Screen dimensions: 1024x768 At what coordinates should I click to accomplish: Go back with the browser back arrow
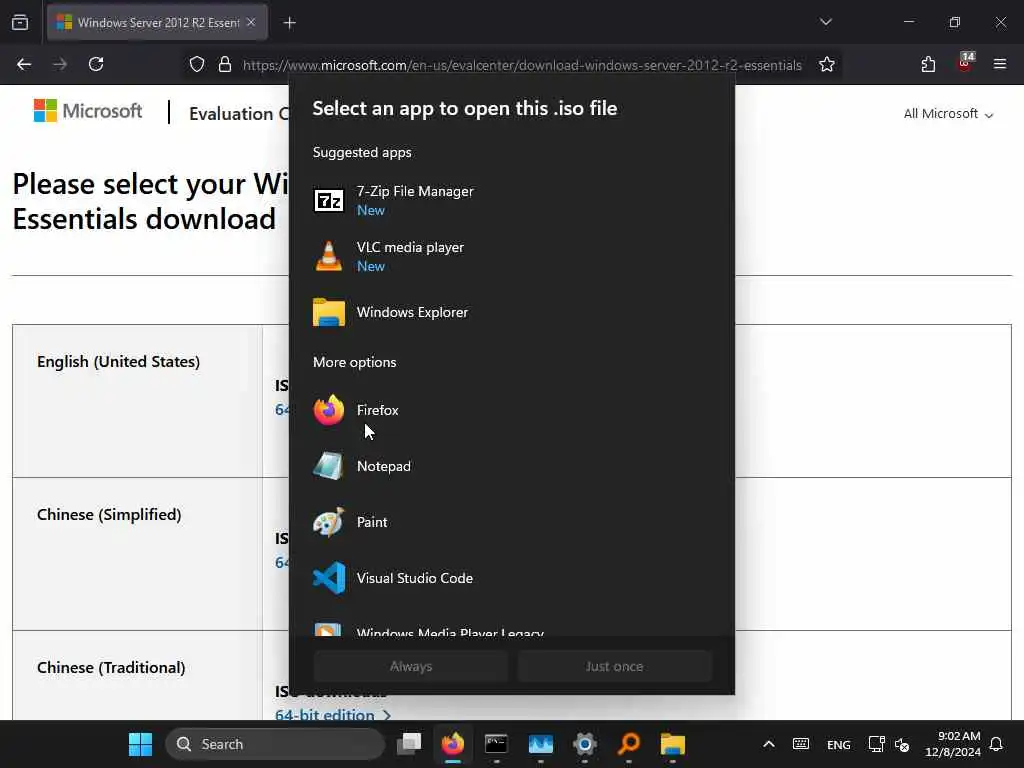[24, 65]
